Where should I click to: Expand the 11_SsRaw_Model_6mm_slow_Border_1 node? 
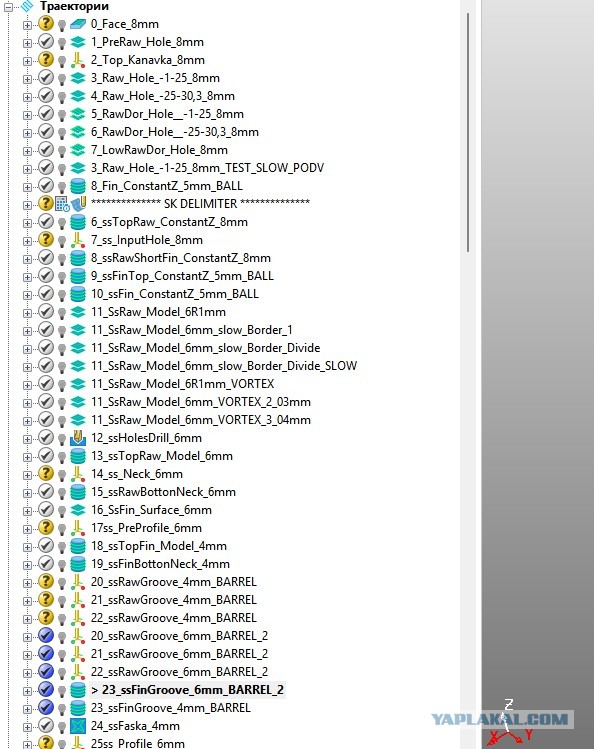tap(27, 331)
